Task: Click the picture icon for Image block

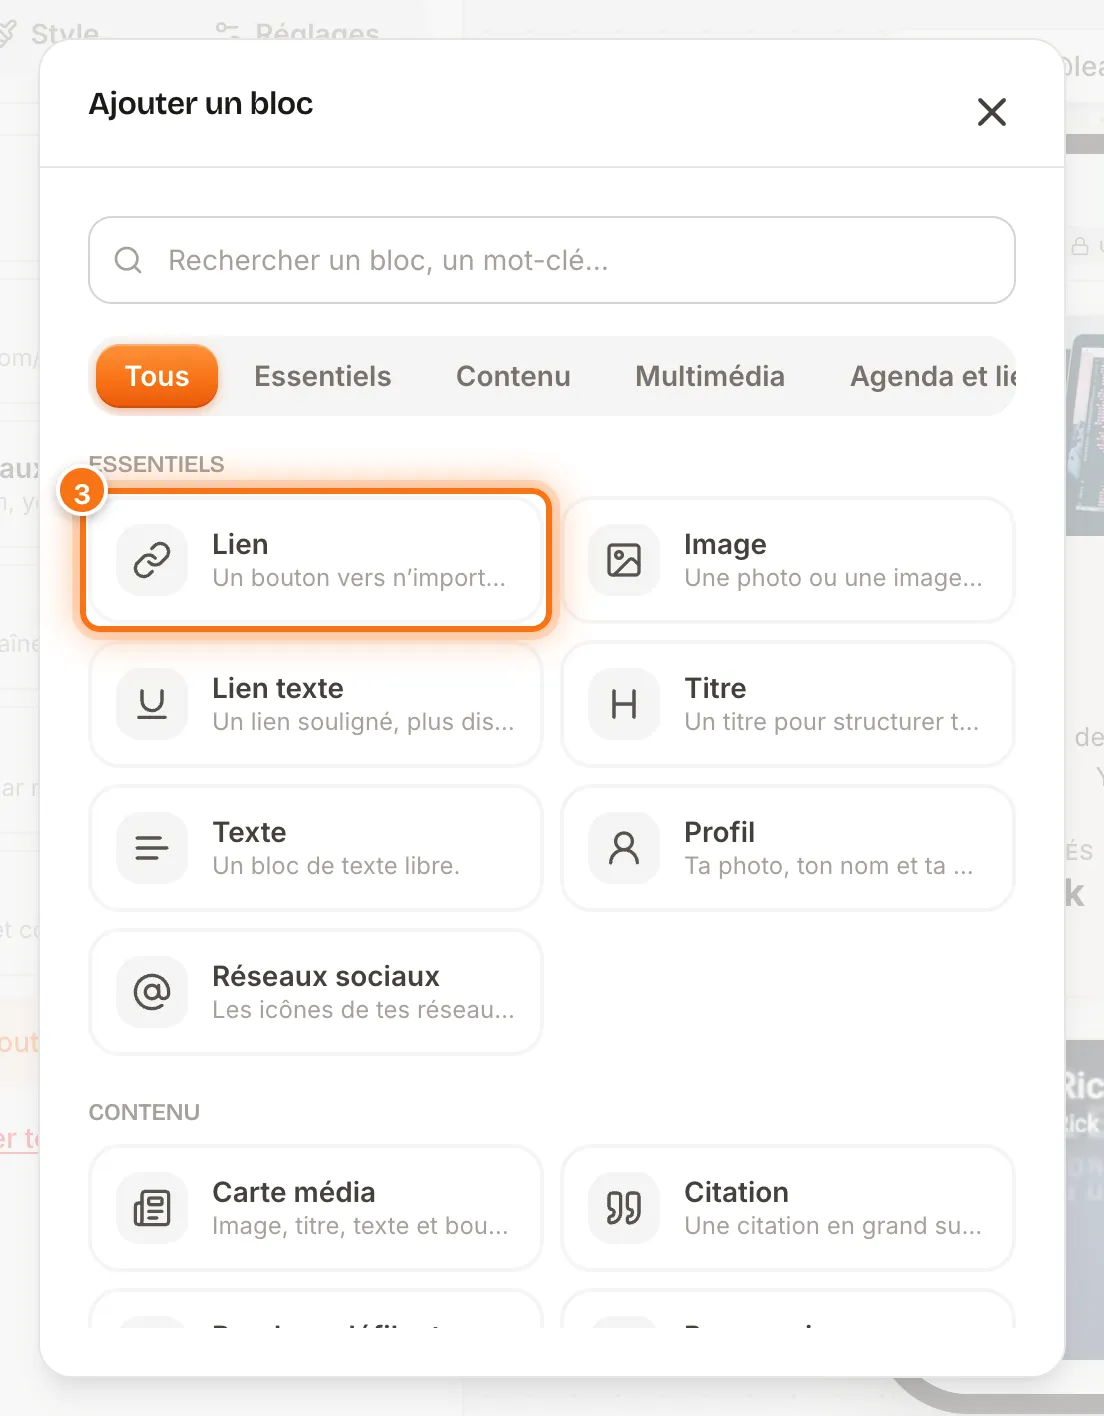Action: pos(624,560)
